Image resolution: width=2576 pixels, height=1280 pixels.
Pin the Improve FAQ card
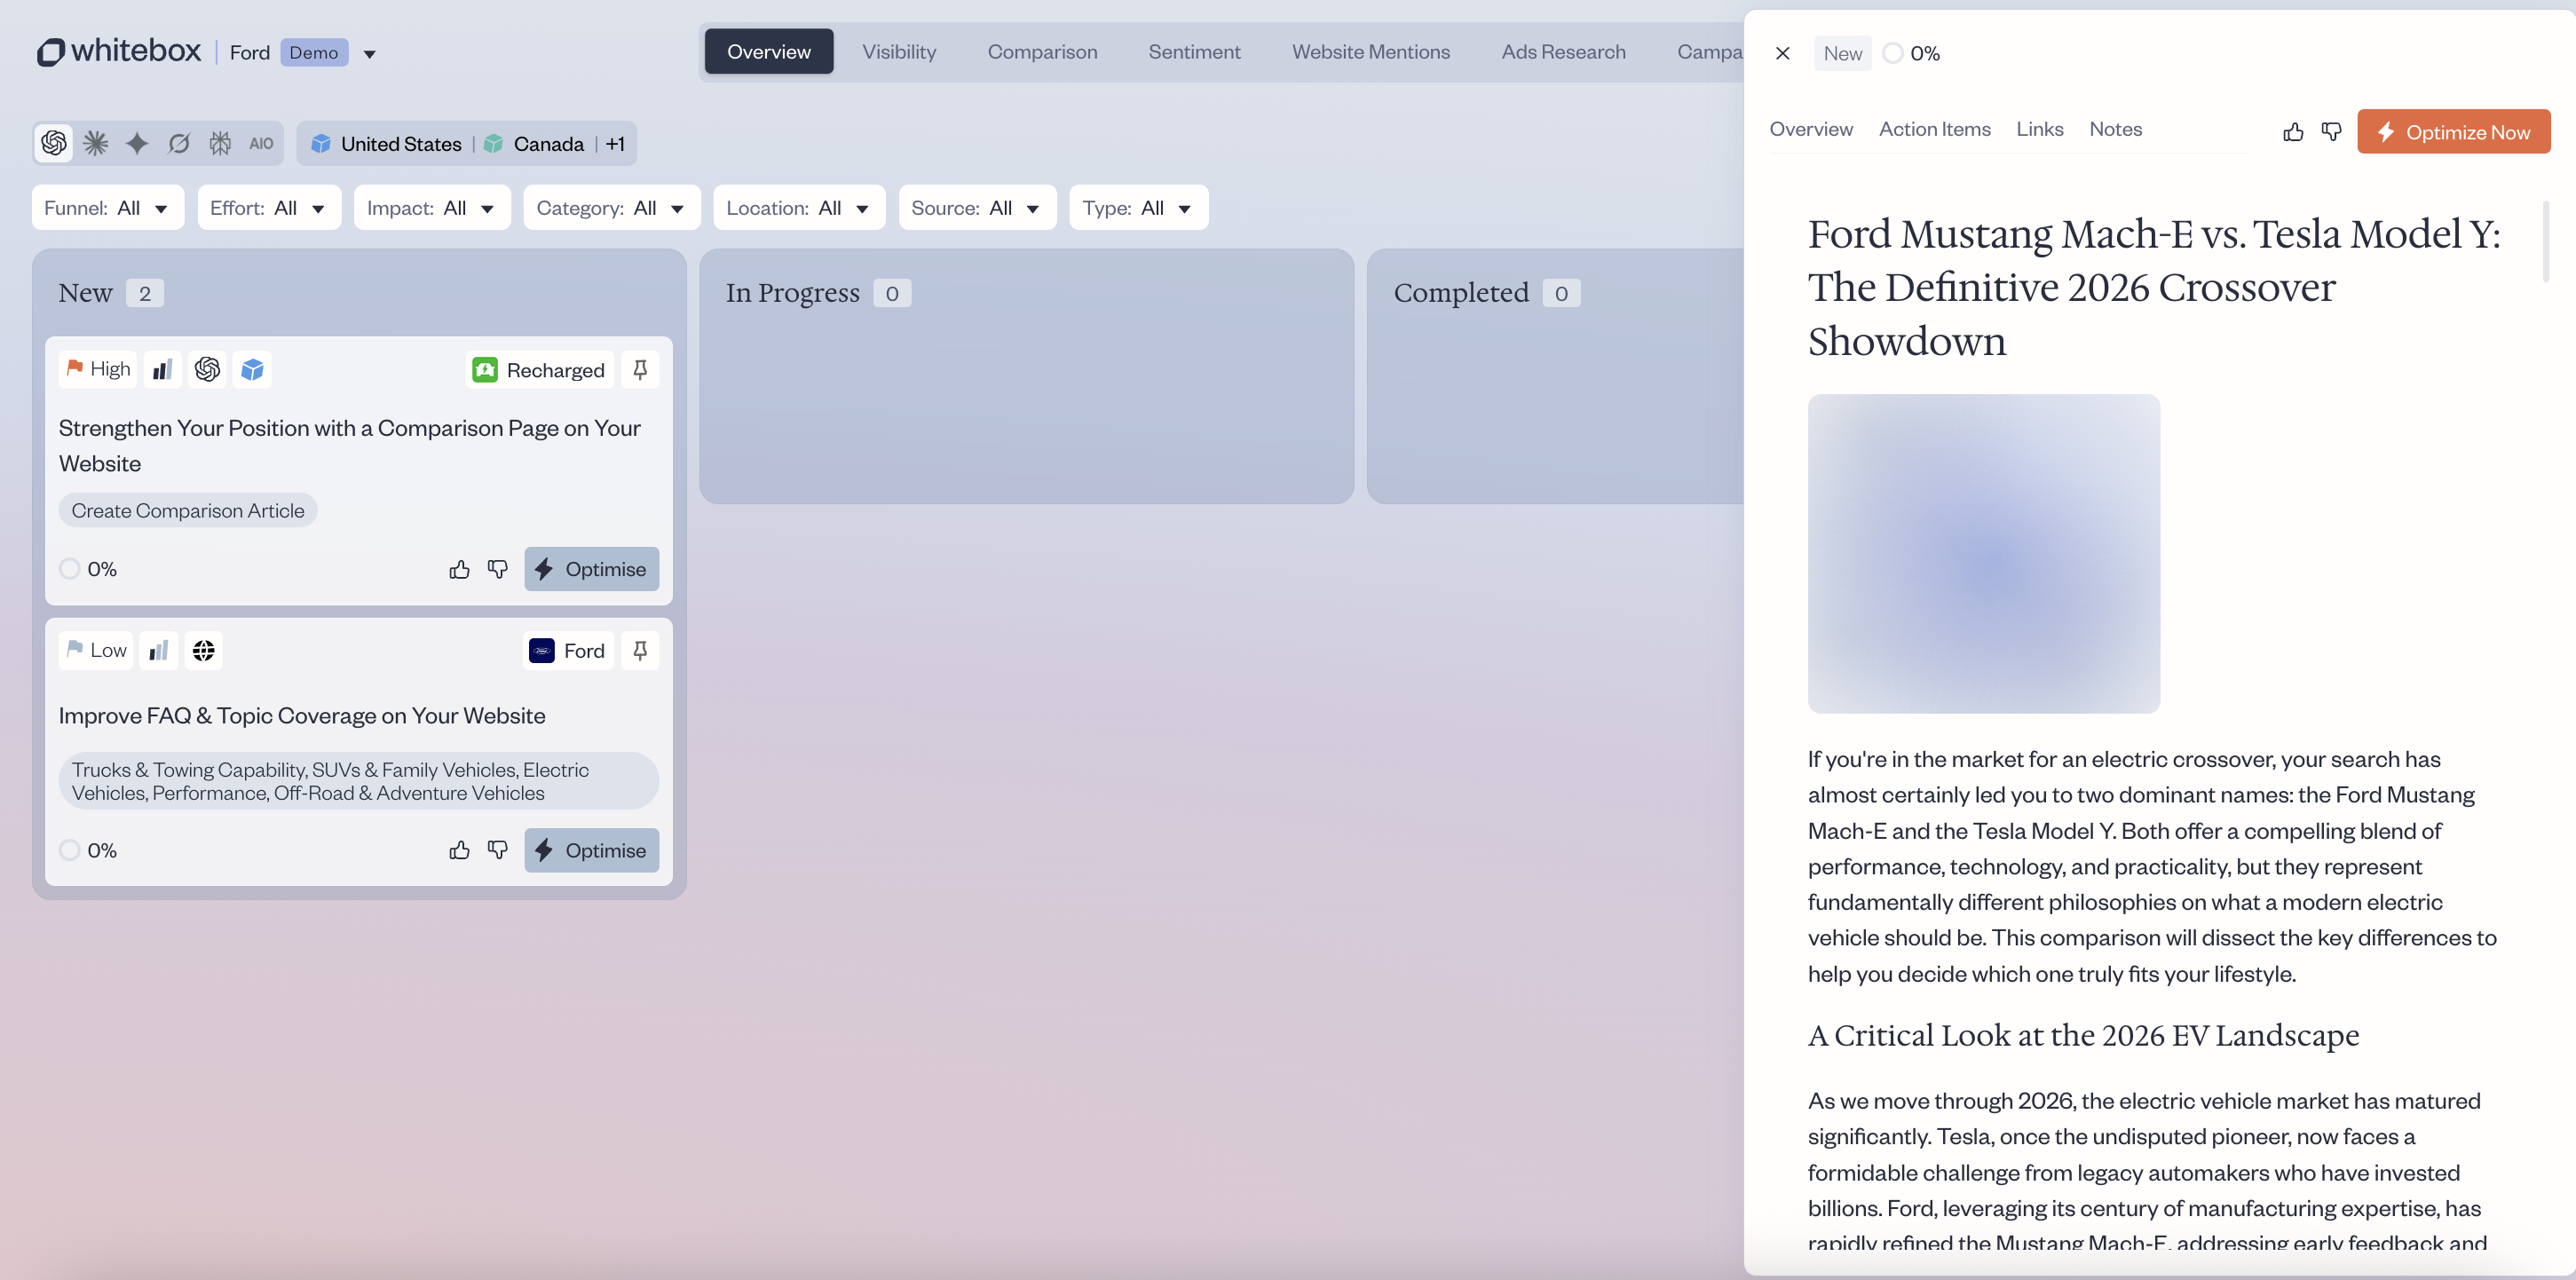coord(640,650)
